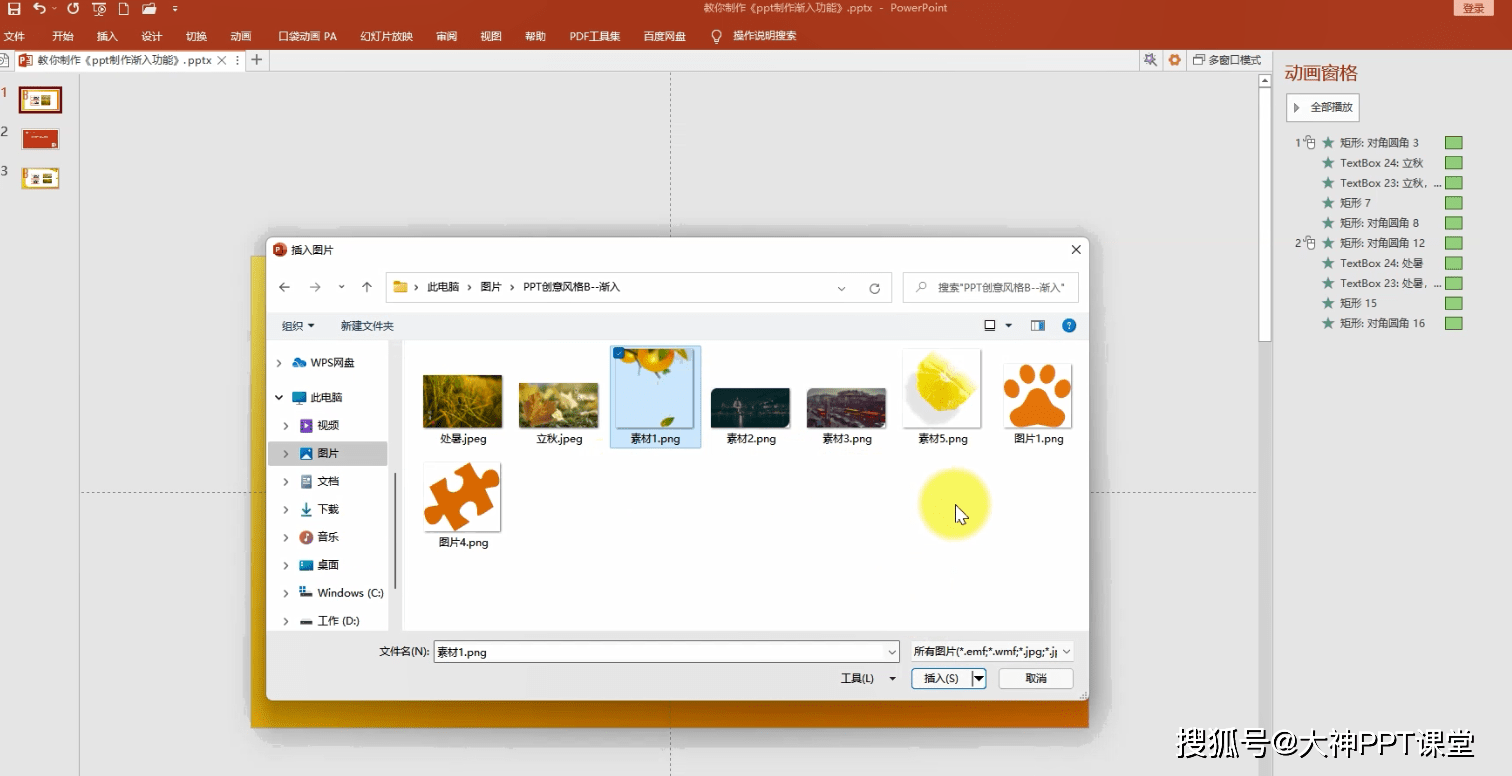Start slideshow from beginning icon

pyautogui.click(x=99, y=9)
